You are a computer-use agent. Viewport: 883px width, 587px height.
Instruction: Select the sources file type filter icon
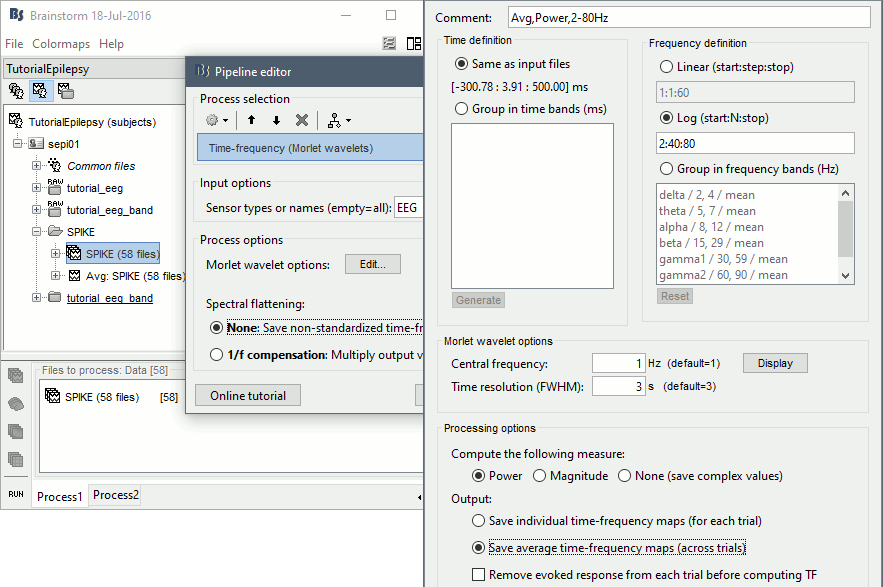[x=16, y=404]
